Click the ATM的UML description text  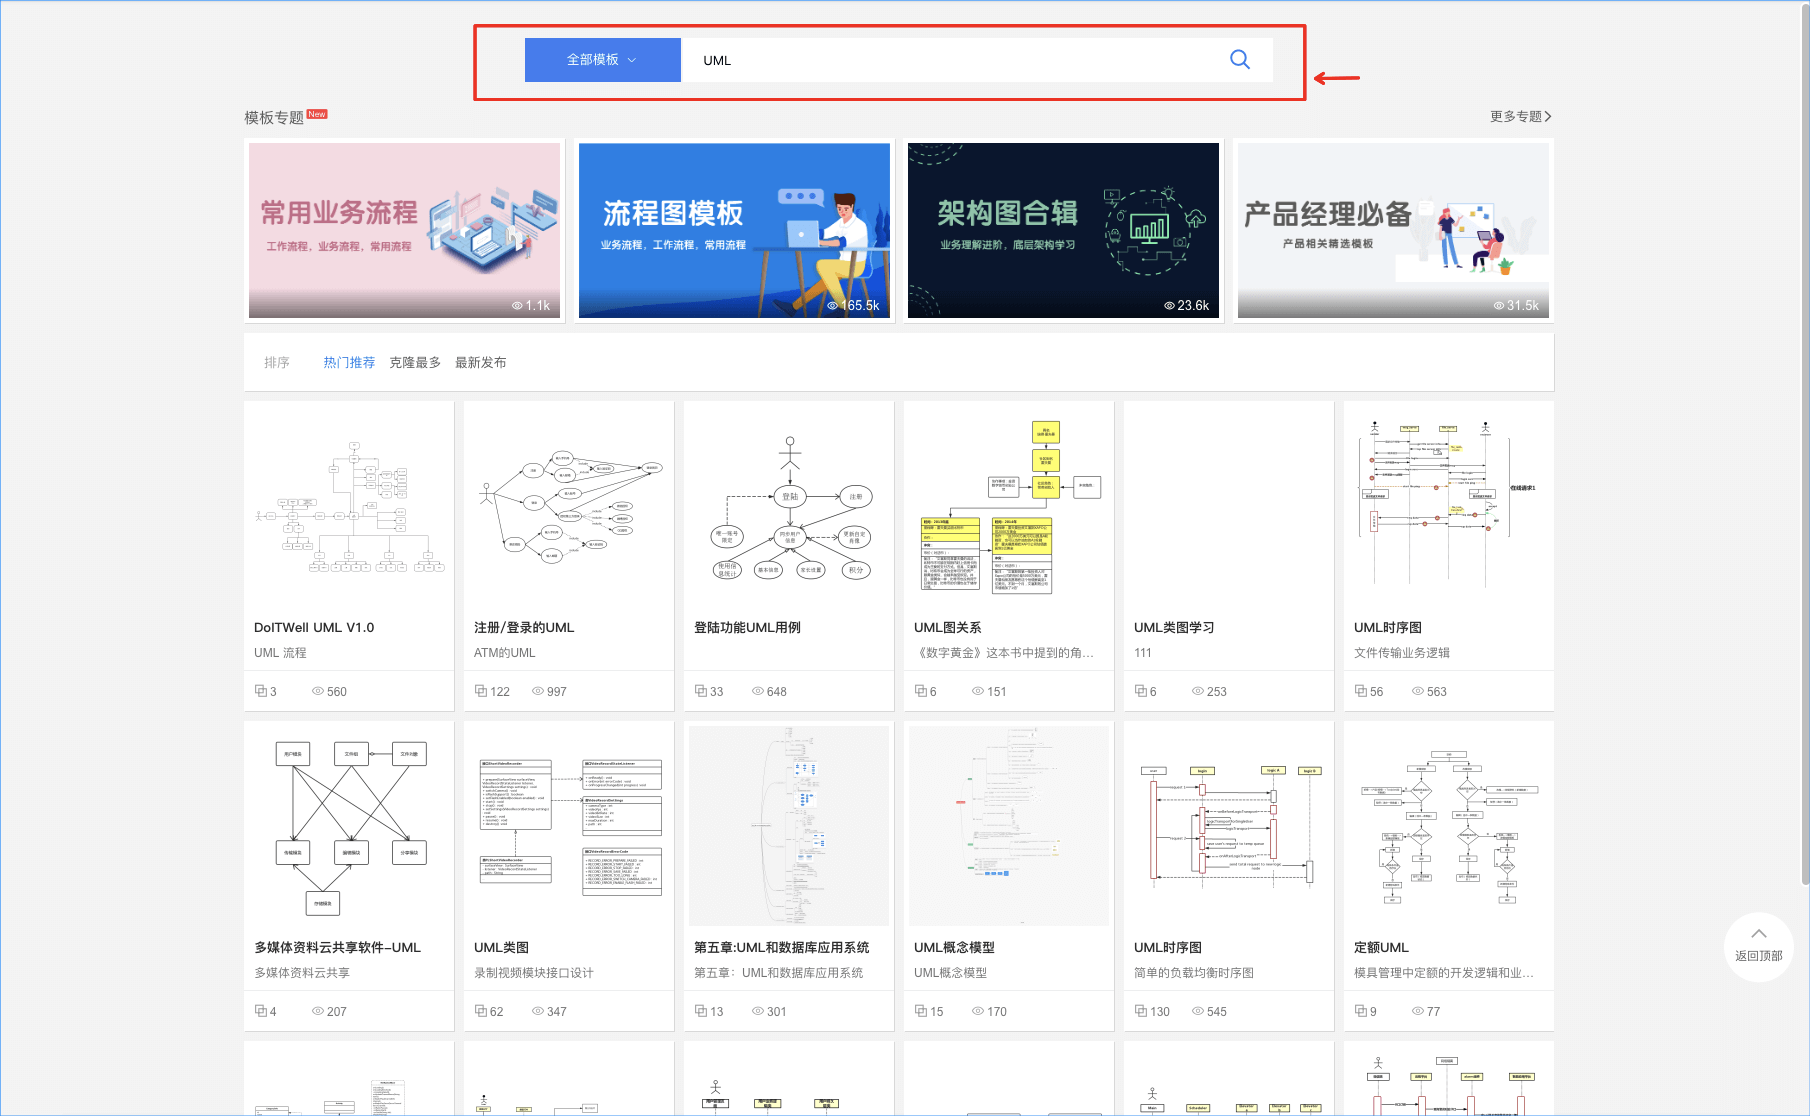[x=505, y=653]
